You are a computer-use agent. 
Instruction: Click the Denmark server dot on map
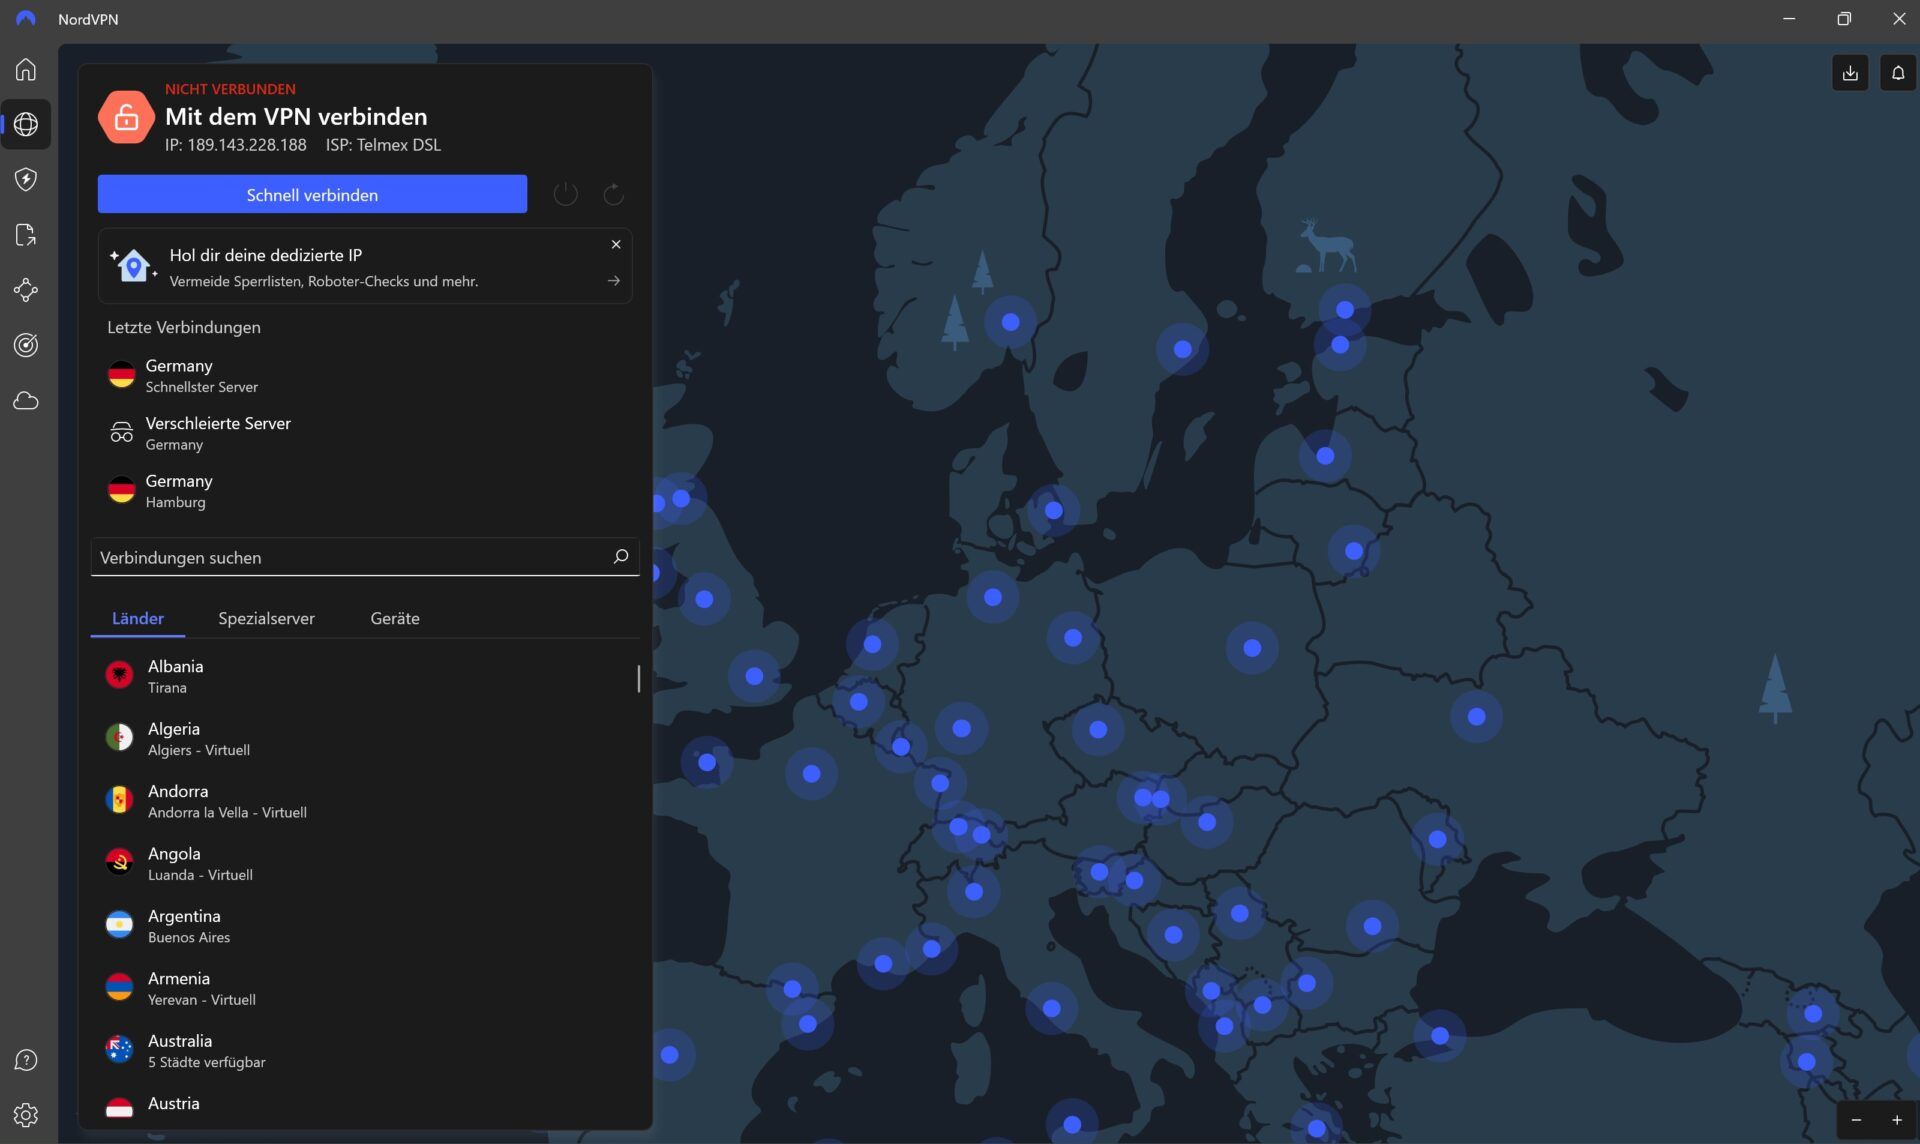click(1053, 510)
